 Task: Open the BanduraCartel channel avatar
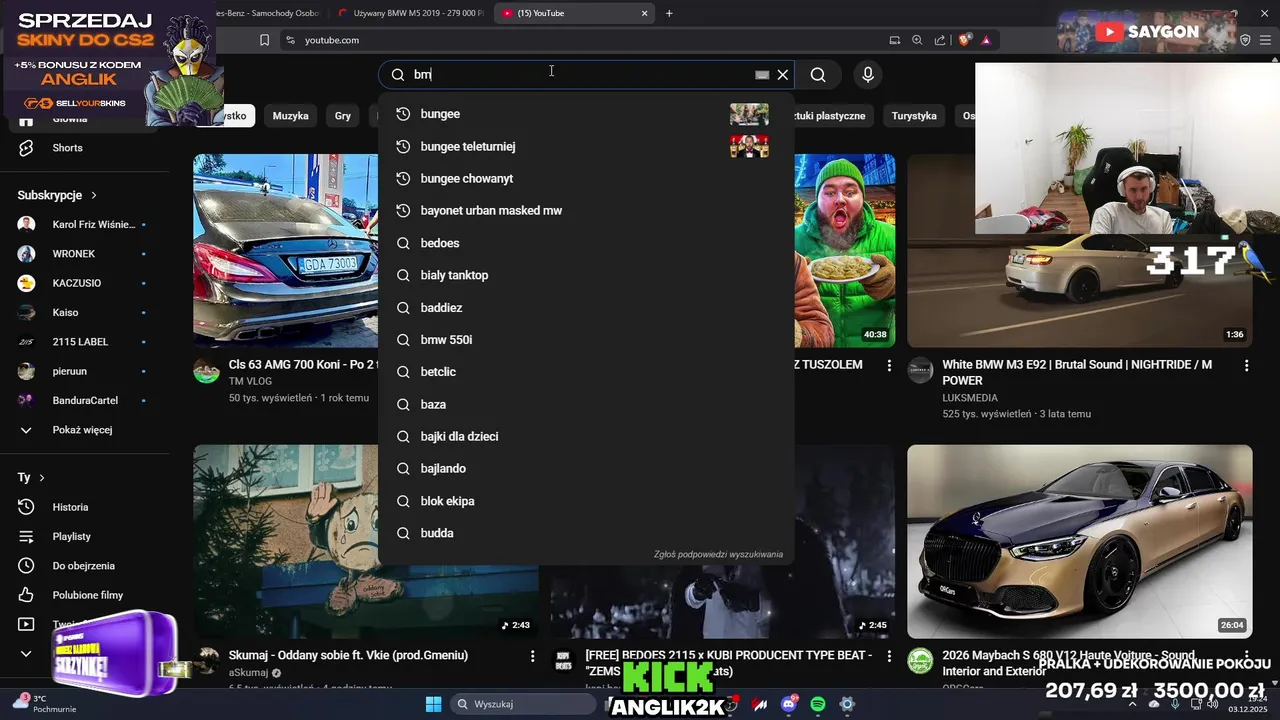(x=27, y=400)
